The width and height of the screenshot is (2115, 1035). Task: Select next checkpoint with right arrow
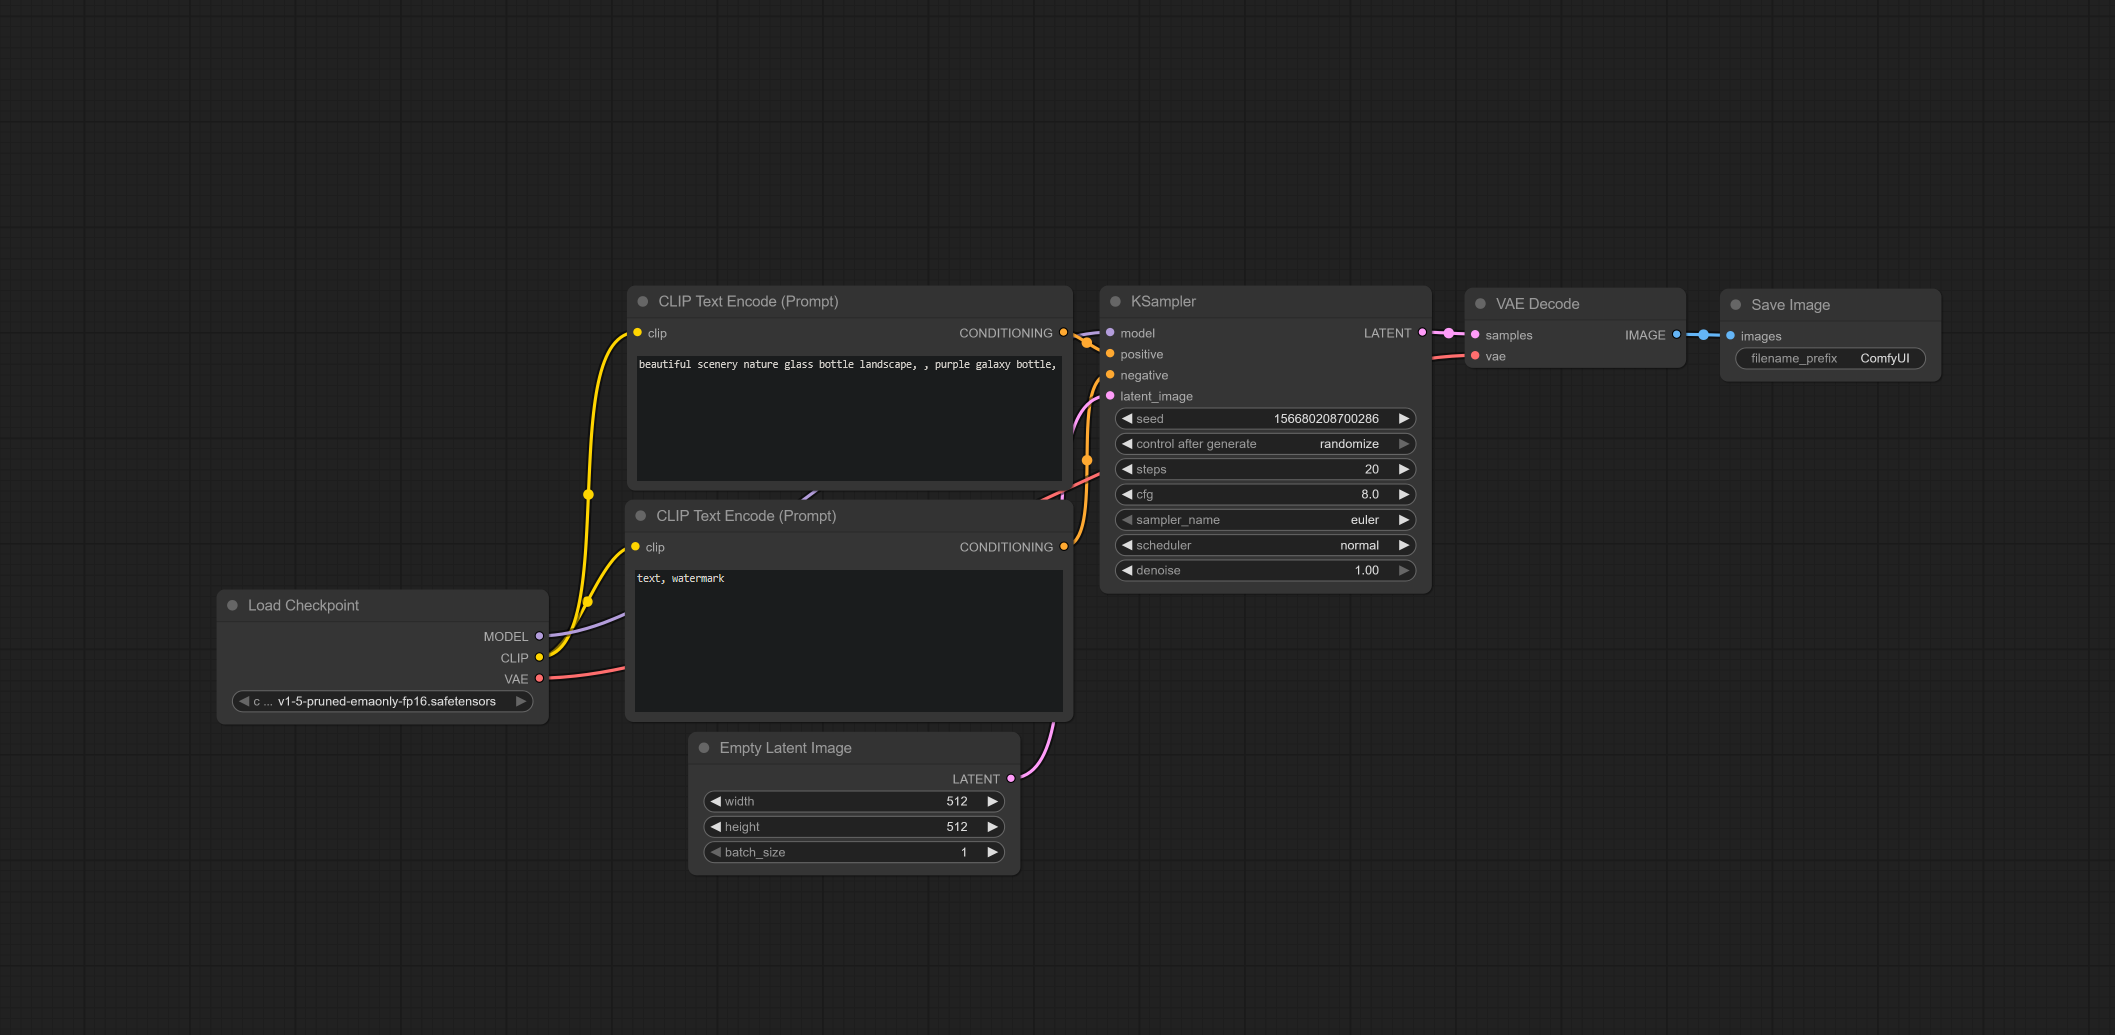[x=521, y=701]
